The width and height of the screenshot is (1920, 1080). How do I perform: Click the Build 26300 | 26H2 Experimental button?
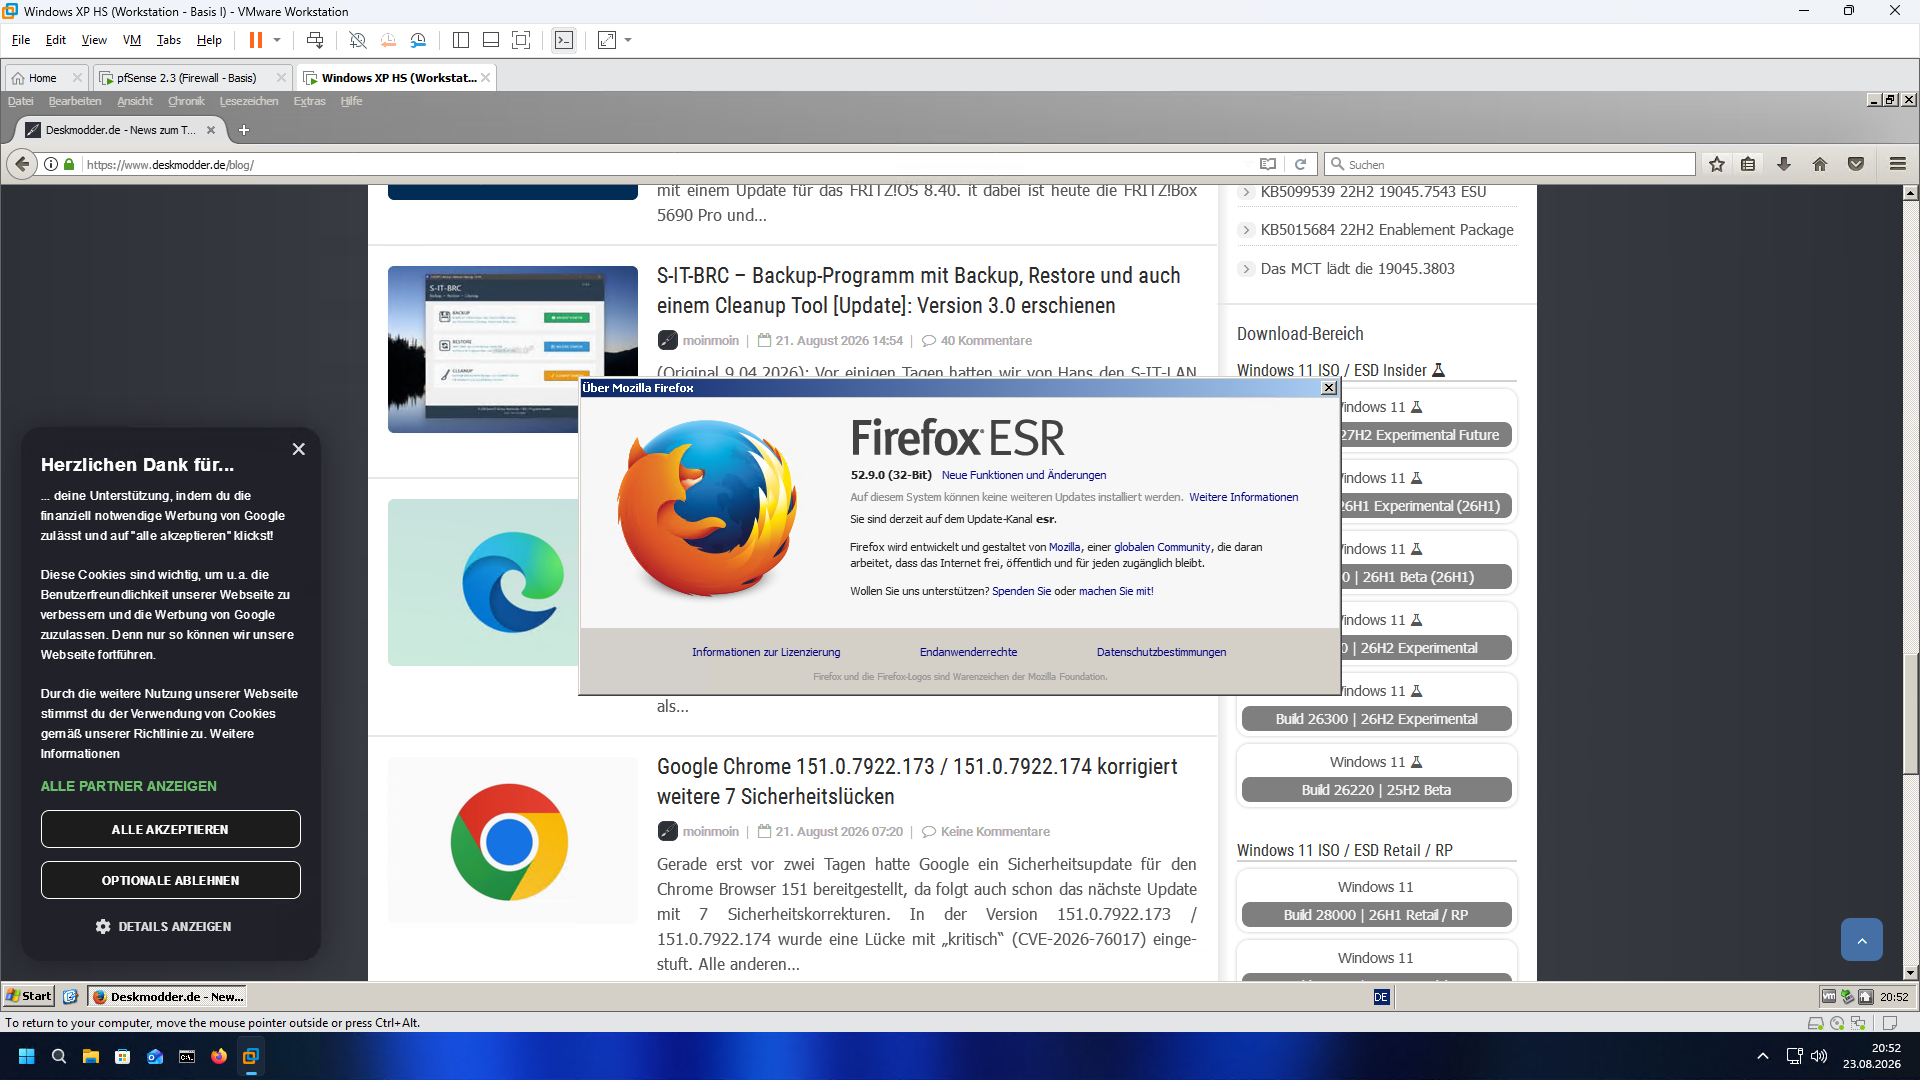1376,719
